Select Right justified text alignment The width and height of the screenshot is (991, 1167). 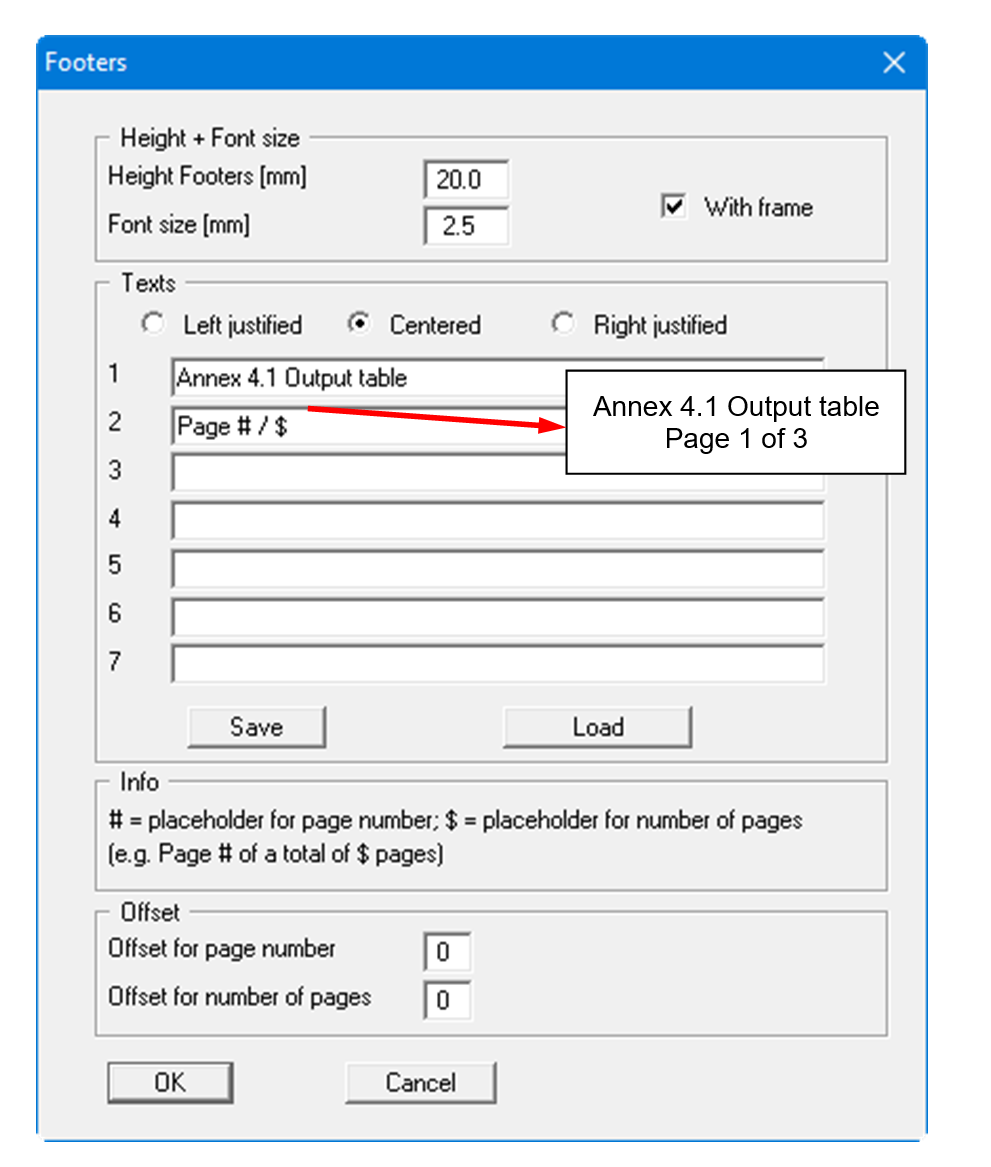[564, 324]
